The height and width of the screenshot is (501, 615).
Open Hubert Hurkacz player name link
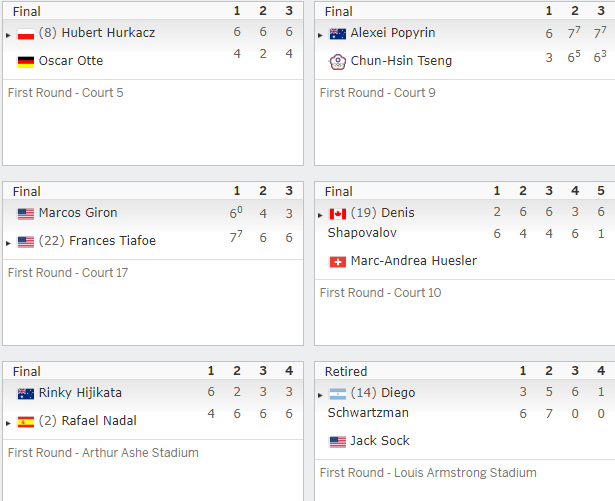[x=108, y=33]
